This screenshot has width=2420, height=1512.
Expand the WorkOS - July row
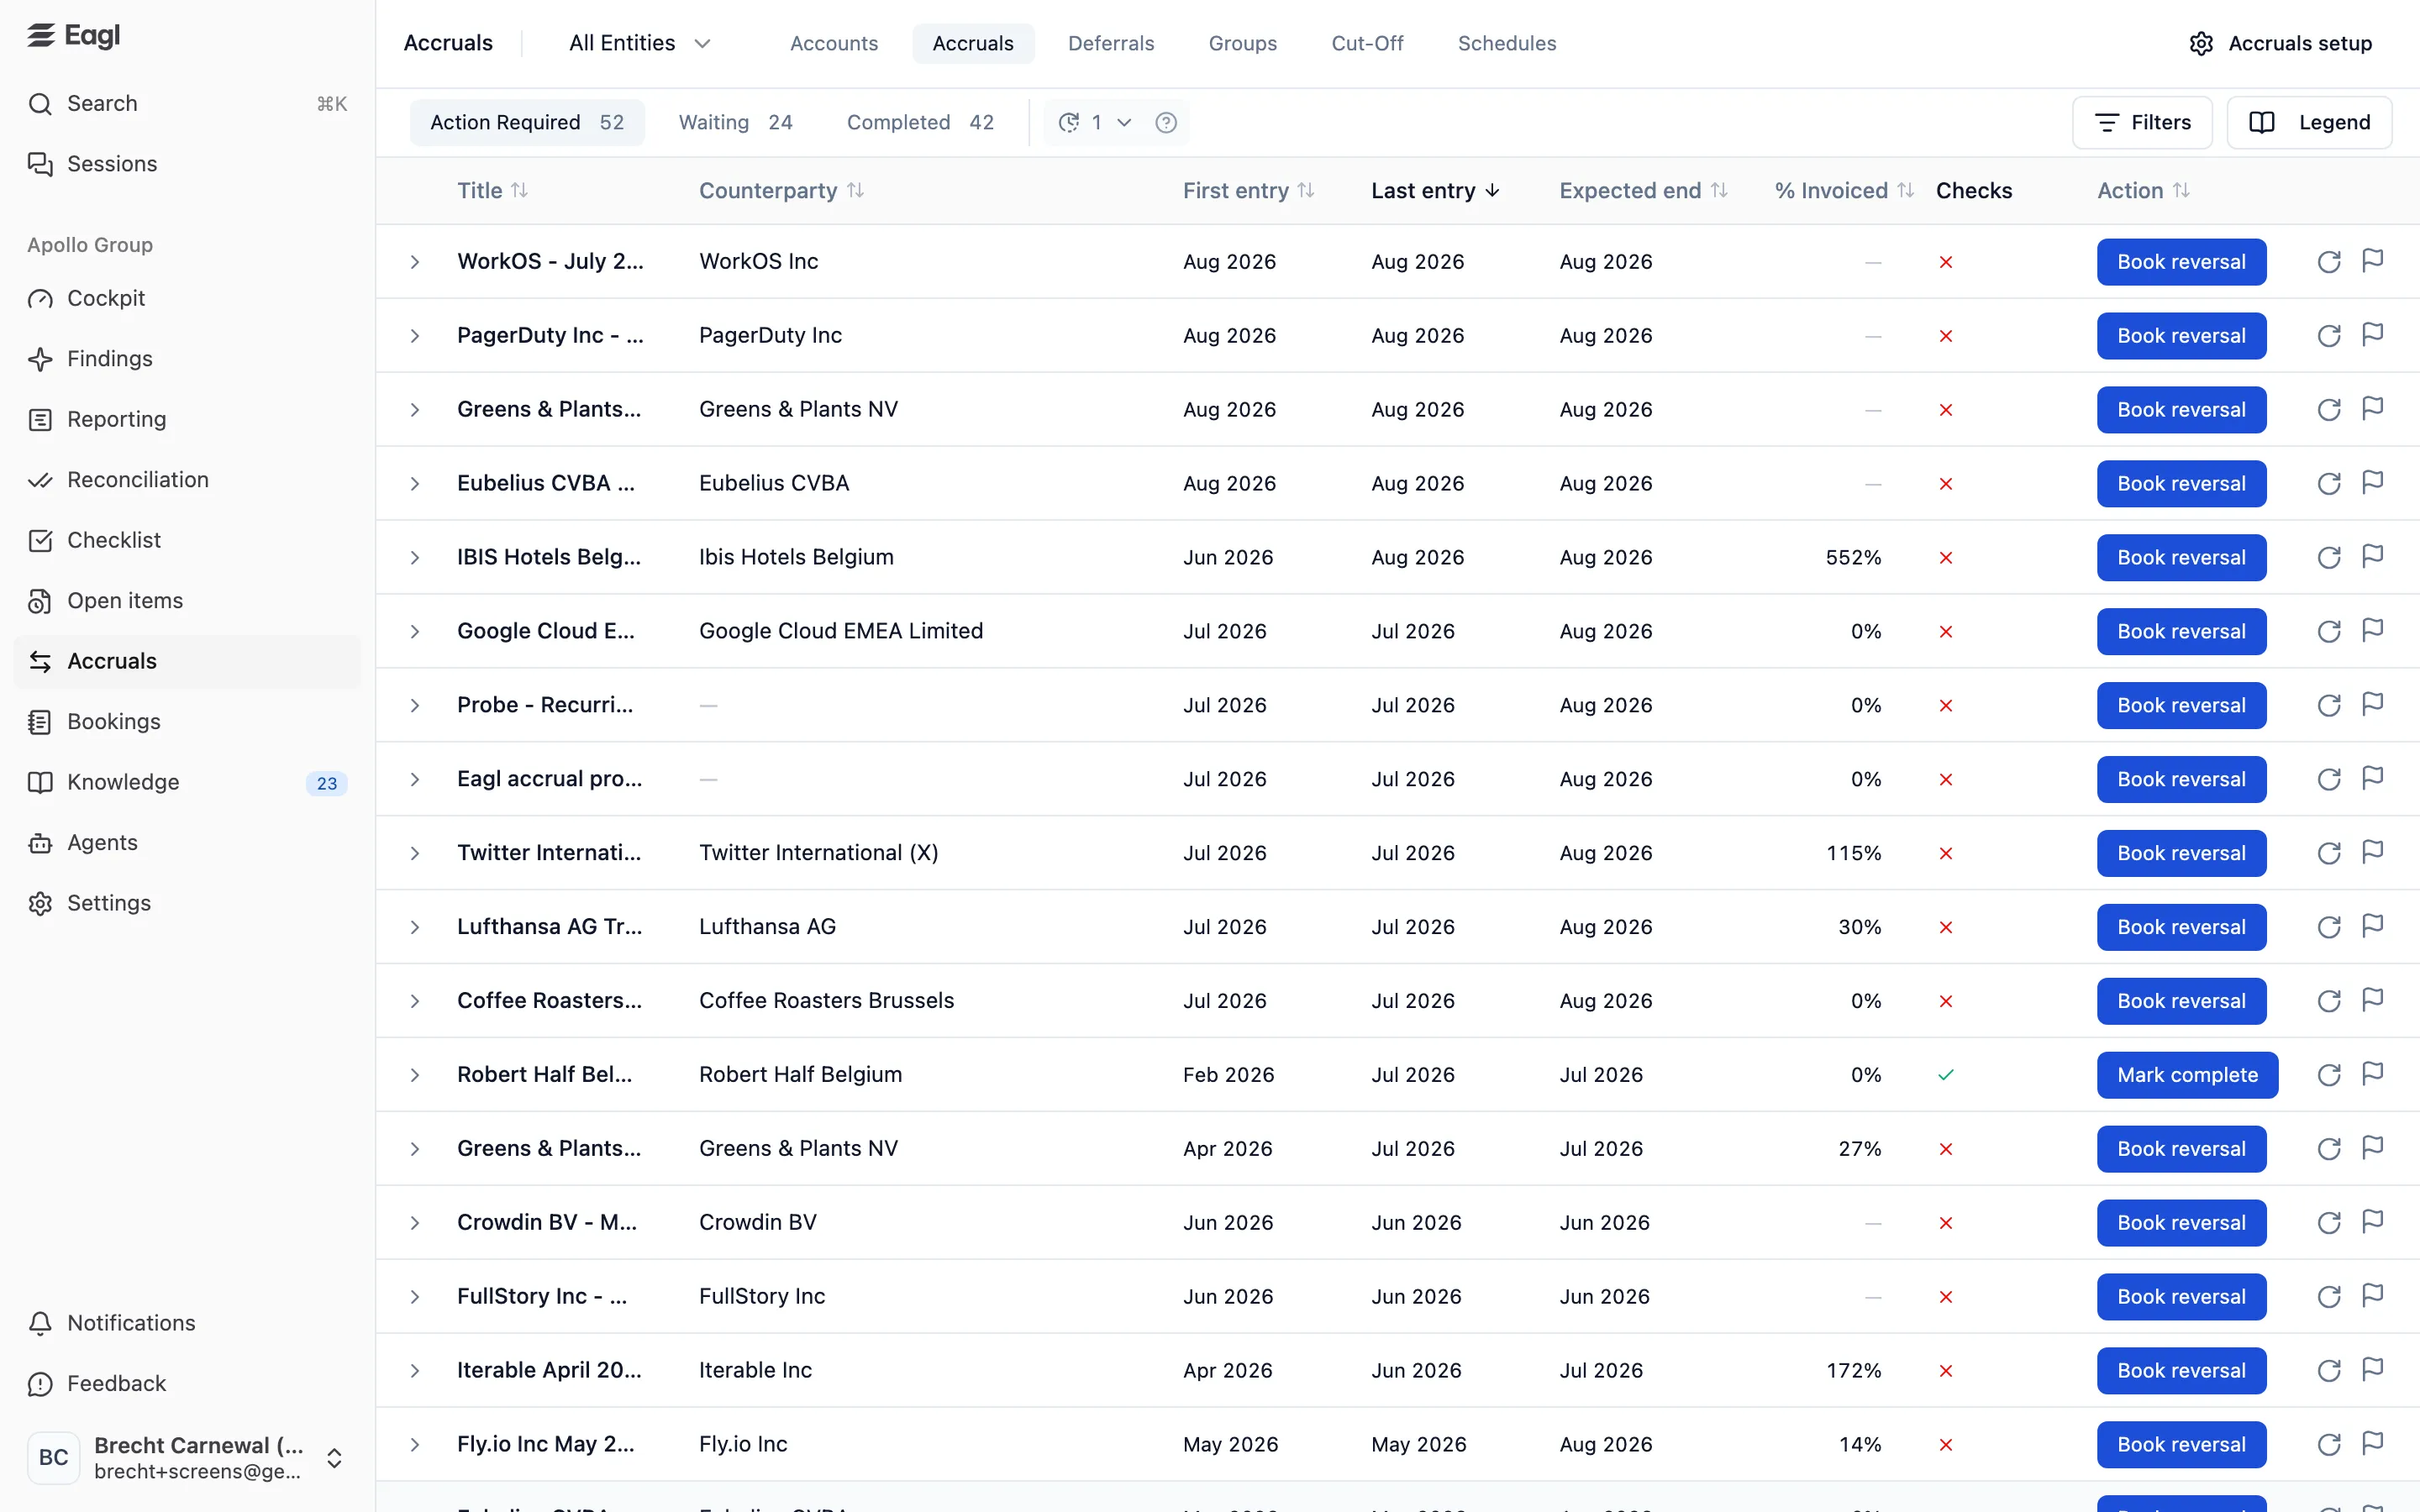(x=415, y=262)
